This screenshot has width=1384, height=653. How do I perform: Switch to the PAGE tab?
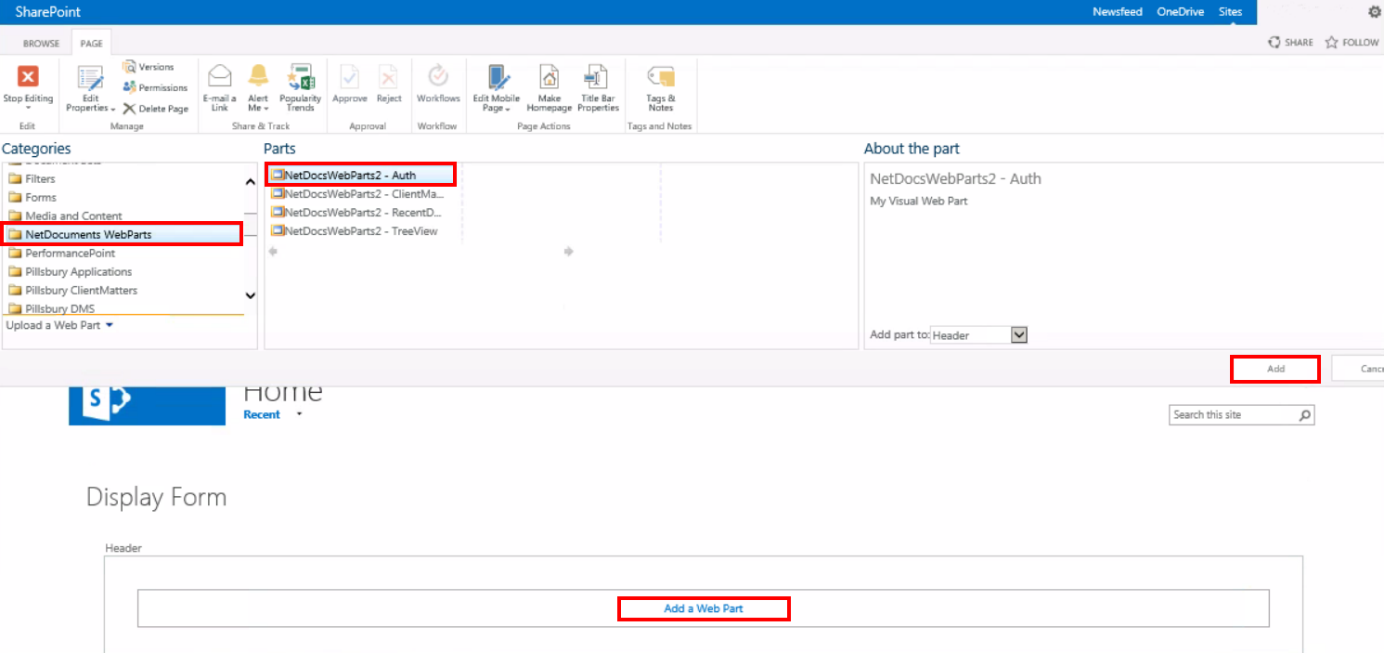91,44
